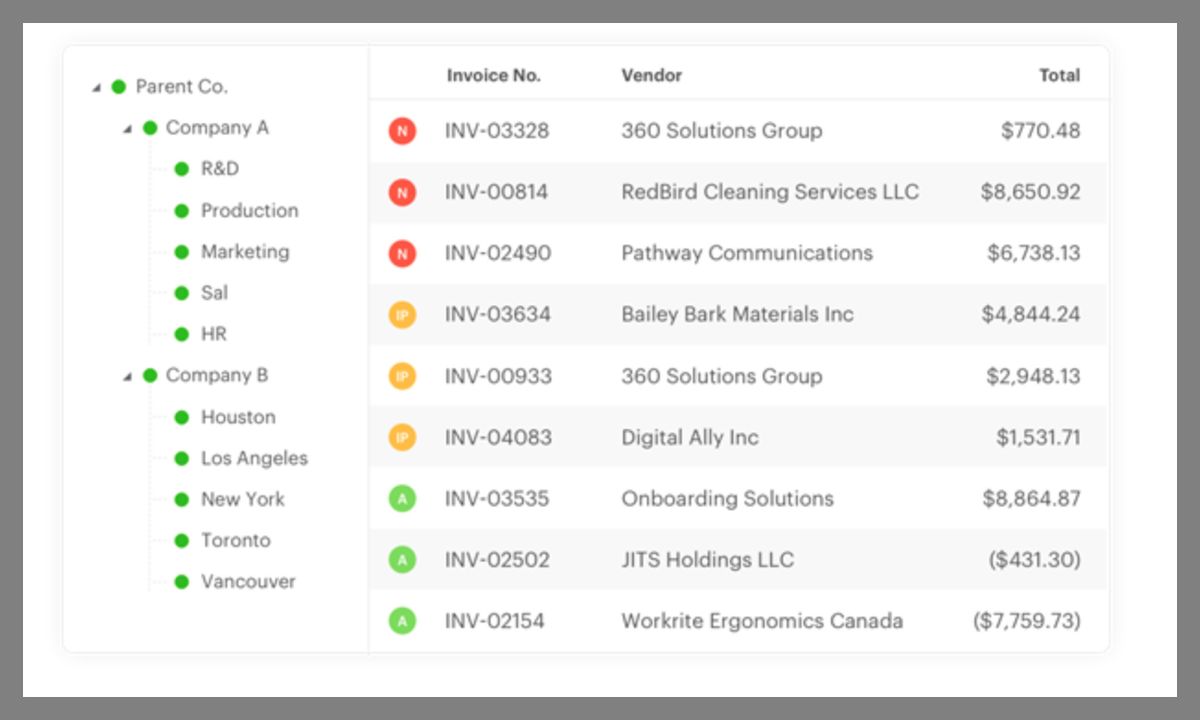Image resolution: width=1200 pixels, height=720 pixels.
Task: Click the IP status badge beside INV-00933
Action: pyautogui.click(x=402, y=376)
